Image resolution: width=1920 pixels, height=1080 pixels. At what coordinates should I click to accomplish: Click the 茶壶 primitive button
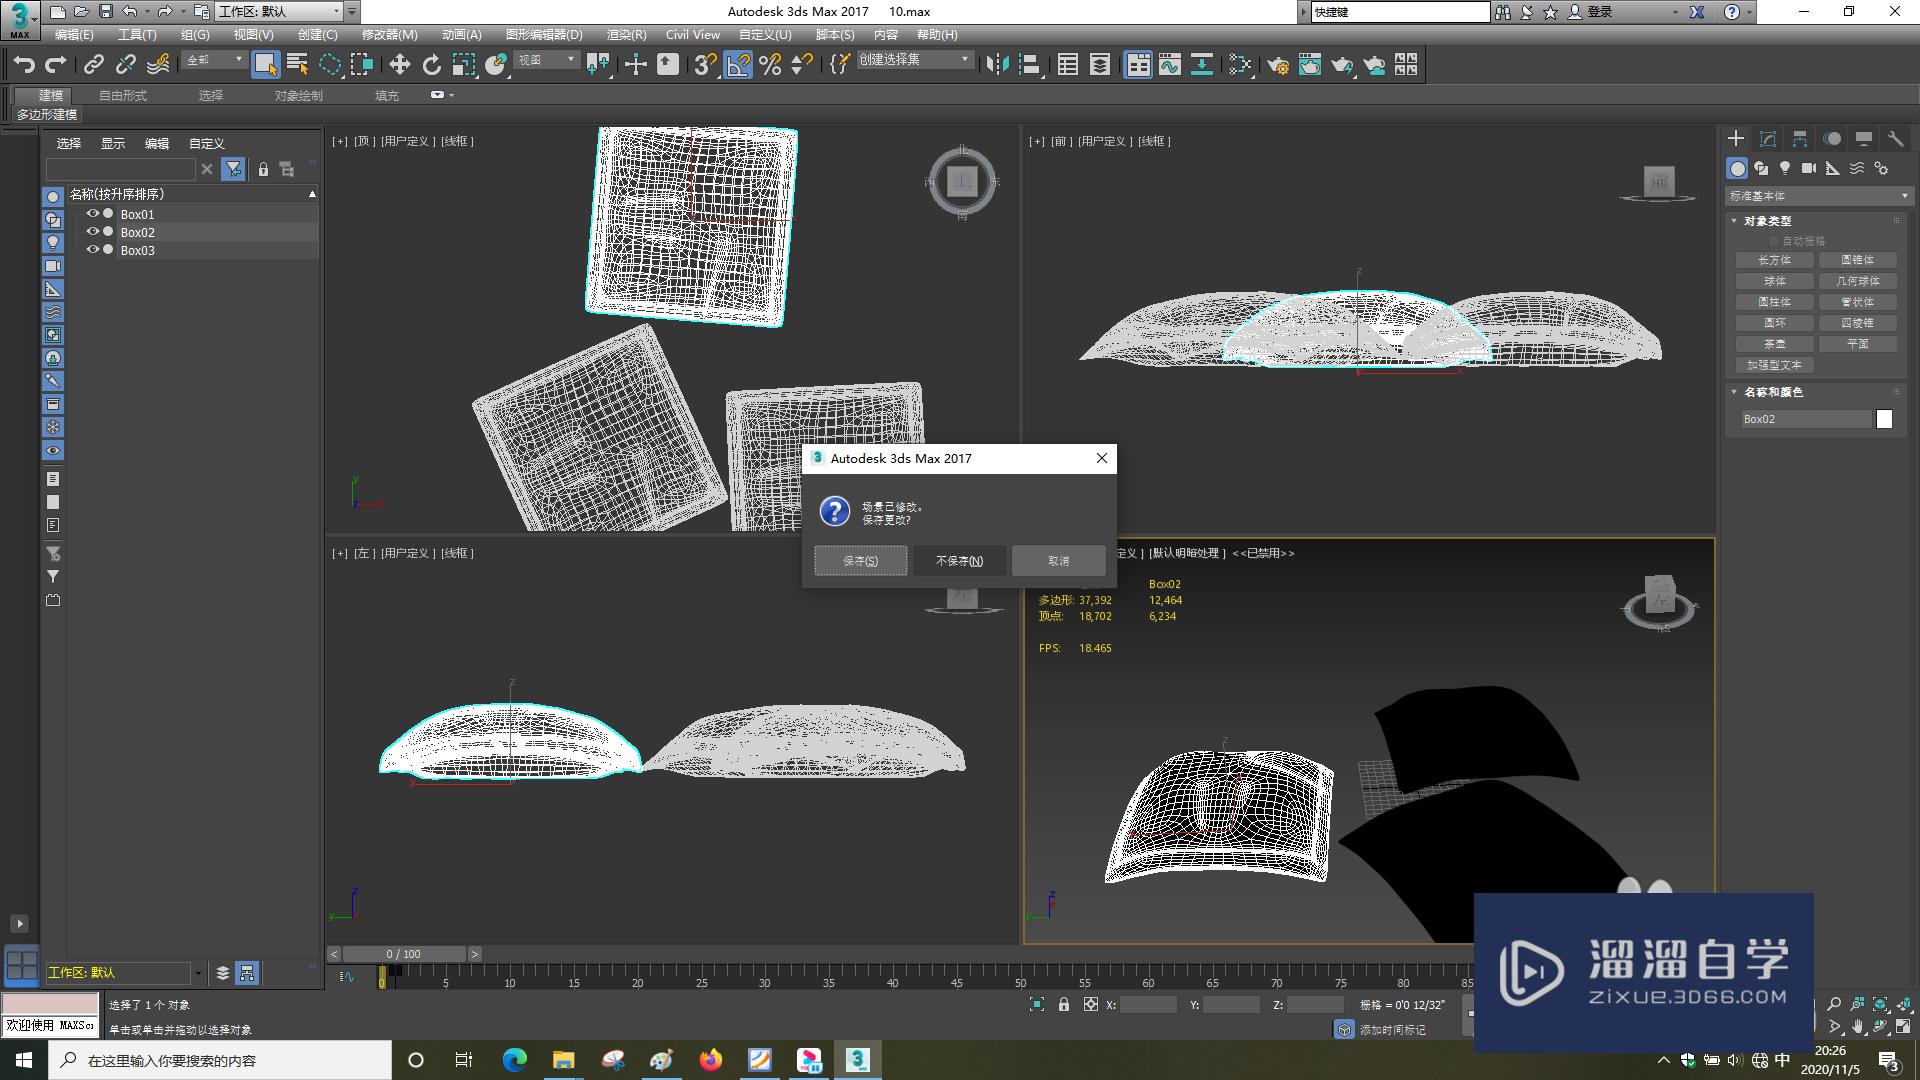(1774, 344)
